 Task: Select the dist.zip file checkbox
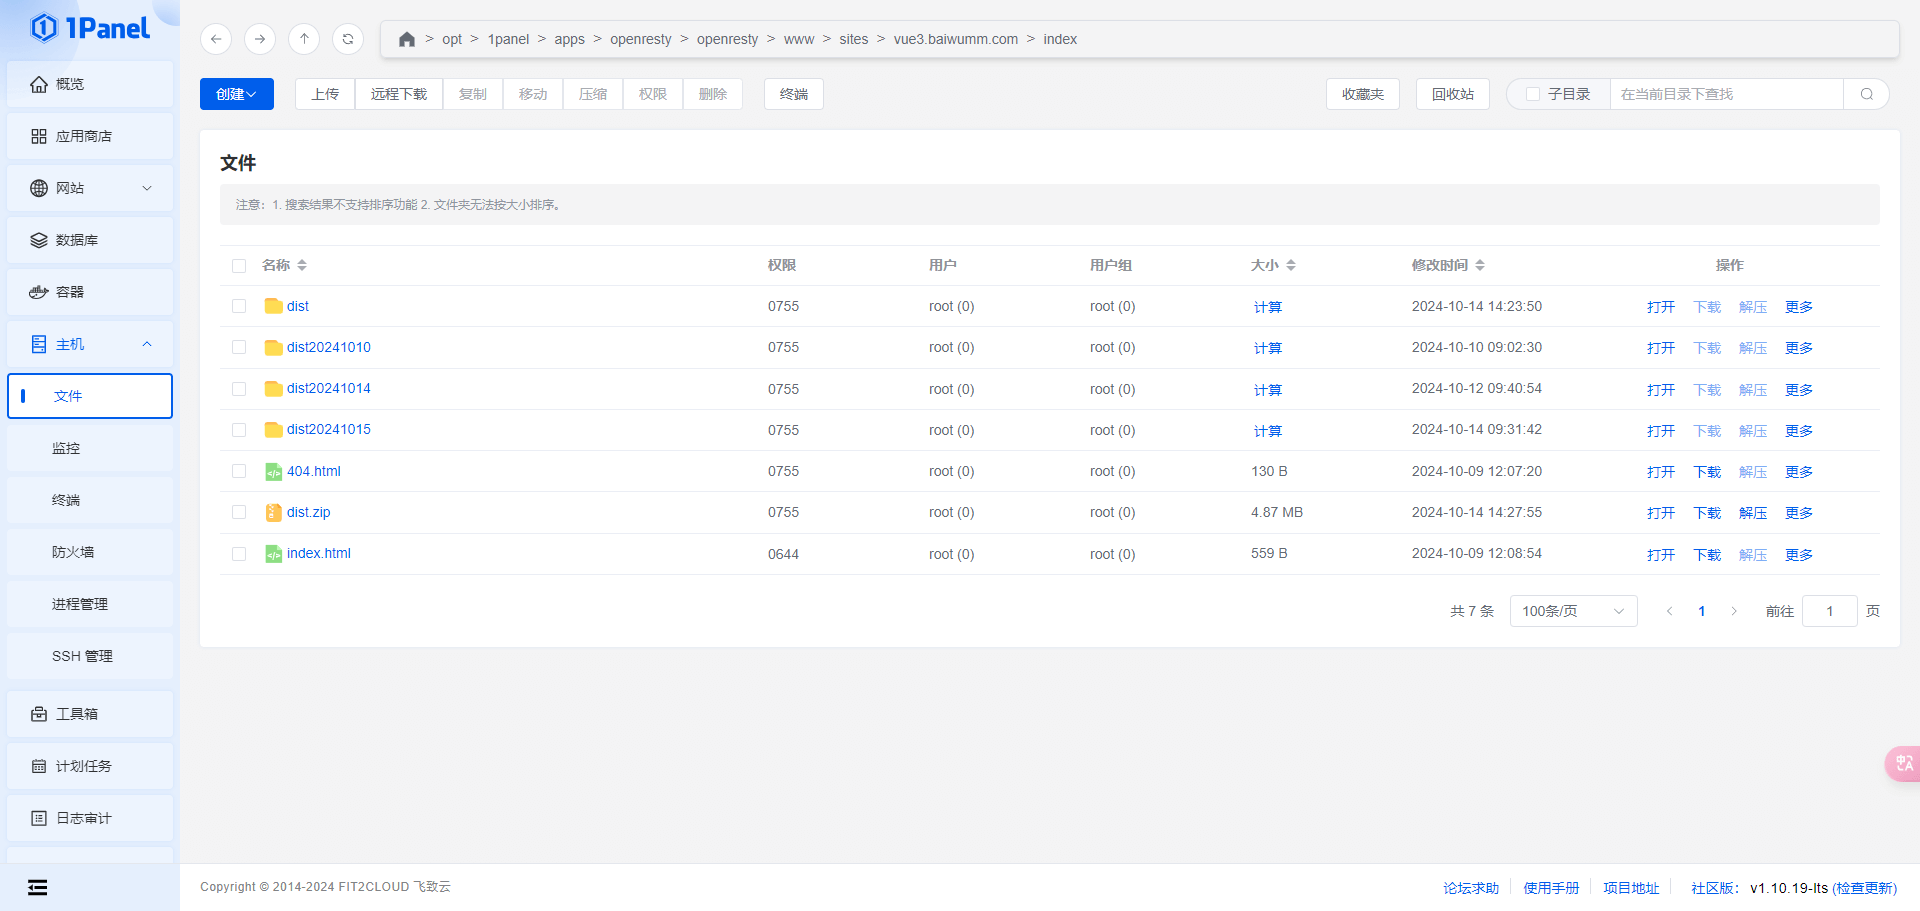(x=239, y=512)
